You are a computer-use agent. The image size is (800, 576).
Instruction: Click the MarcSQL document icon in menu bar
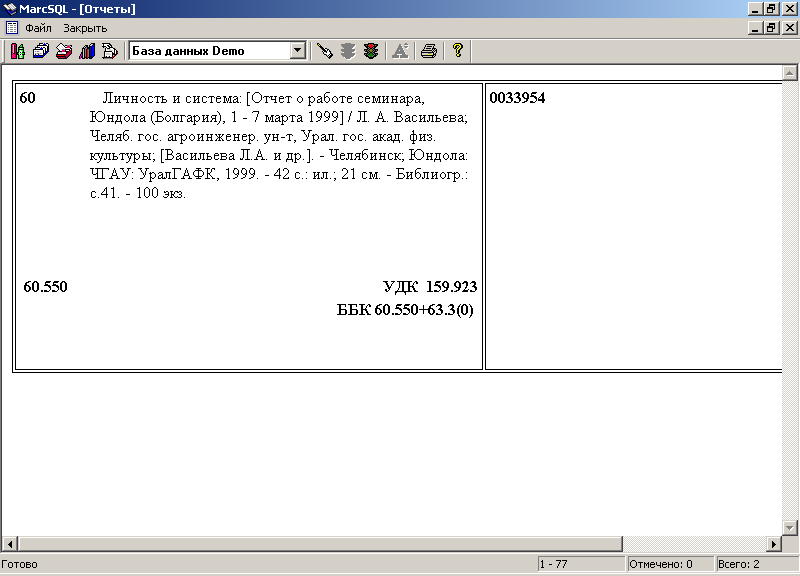[x=12, y=28]
